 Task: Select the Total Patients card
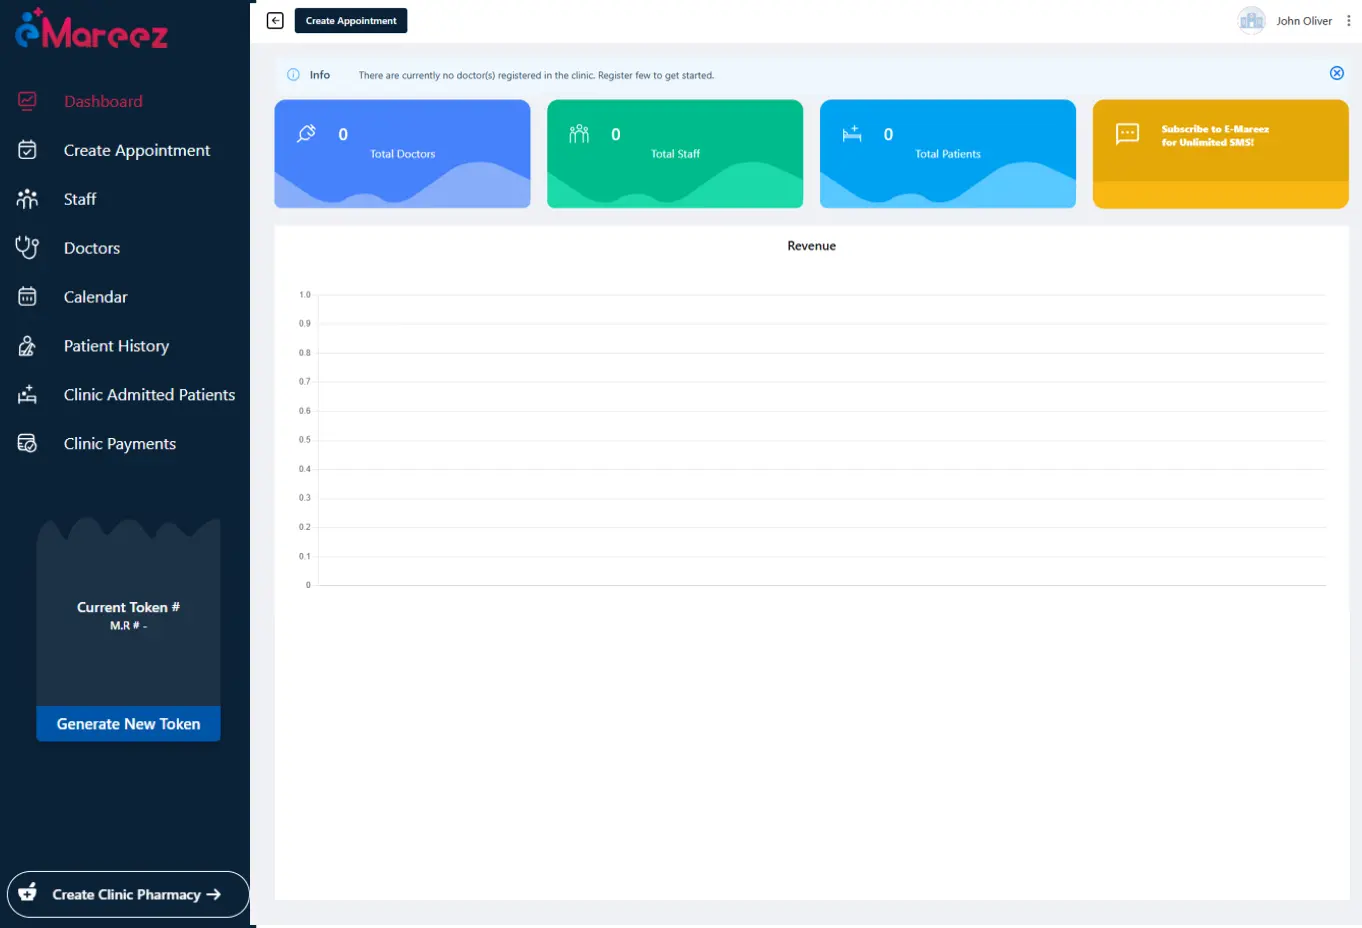click(948, 154)
